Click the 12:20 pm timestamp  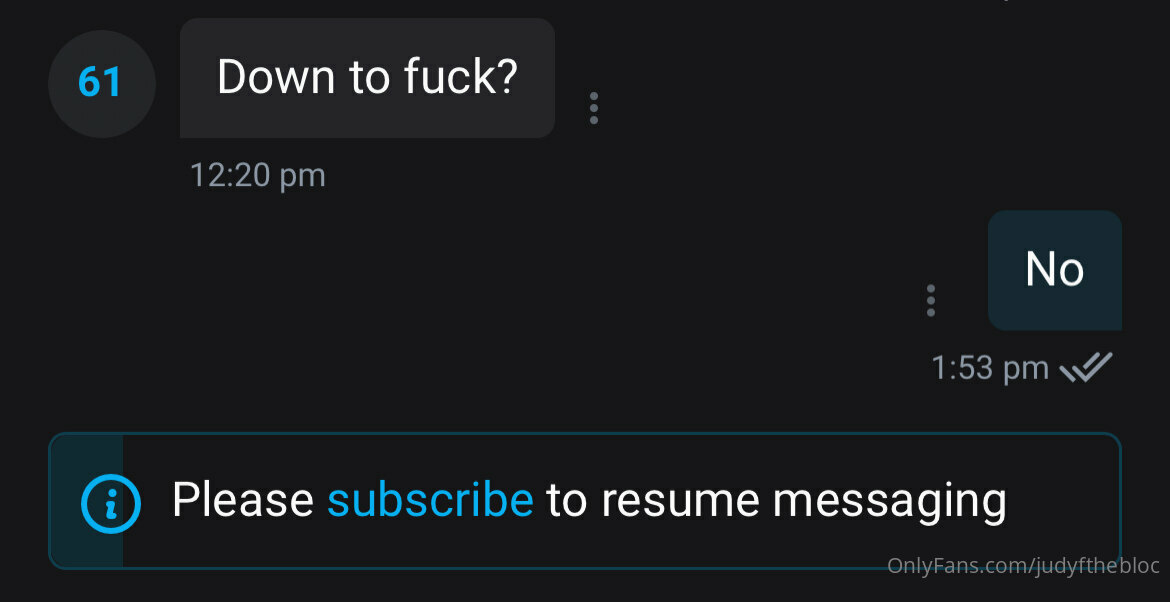(x=257, y=175)
